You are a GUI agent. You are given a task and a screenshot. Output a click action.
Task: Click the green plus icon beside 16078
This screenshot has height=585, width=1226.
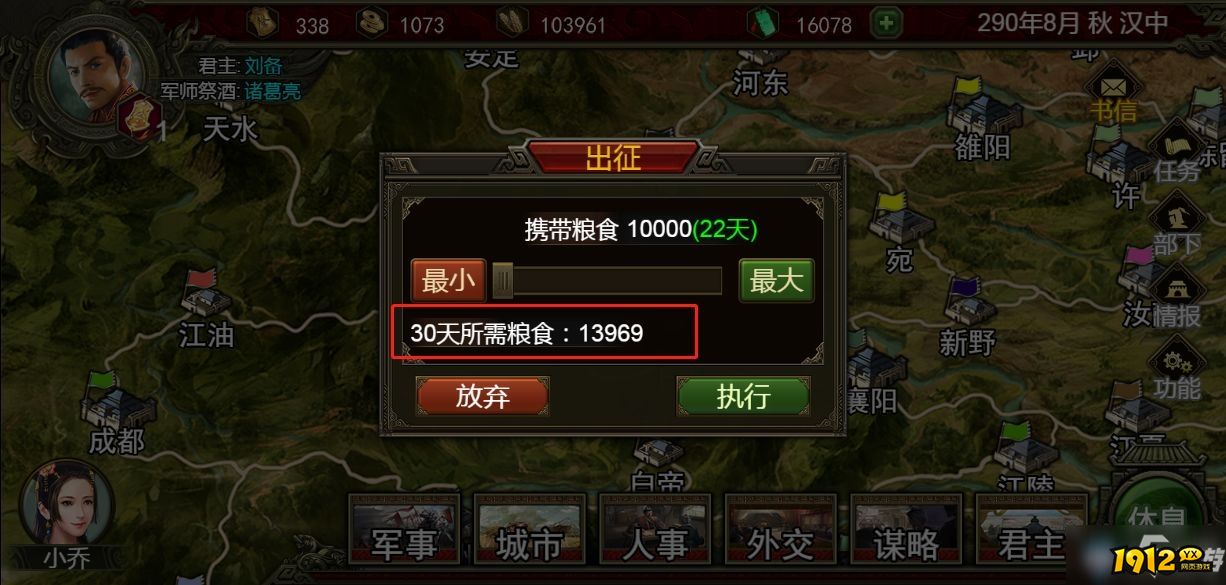click(x=886, y=22)
